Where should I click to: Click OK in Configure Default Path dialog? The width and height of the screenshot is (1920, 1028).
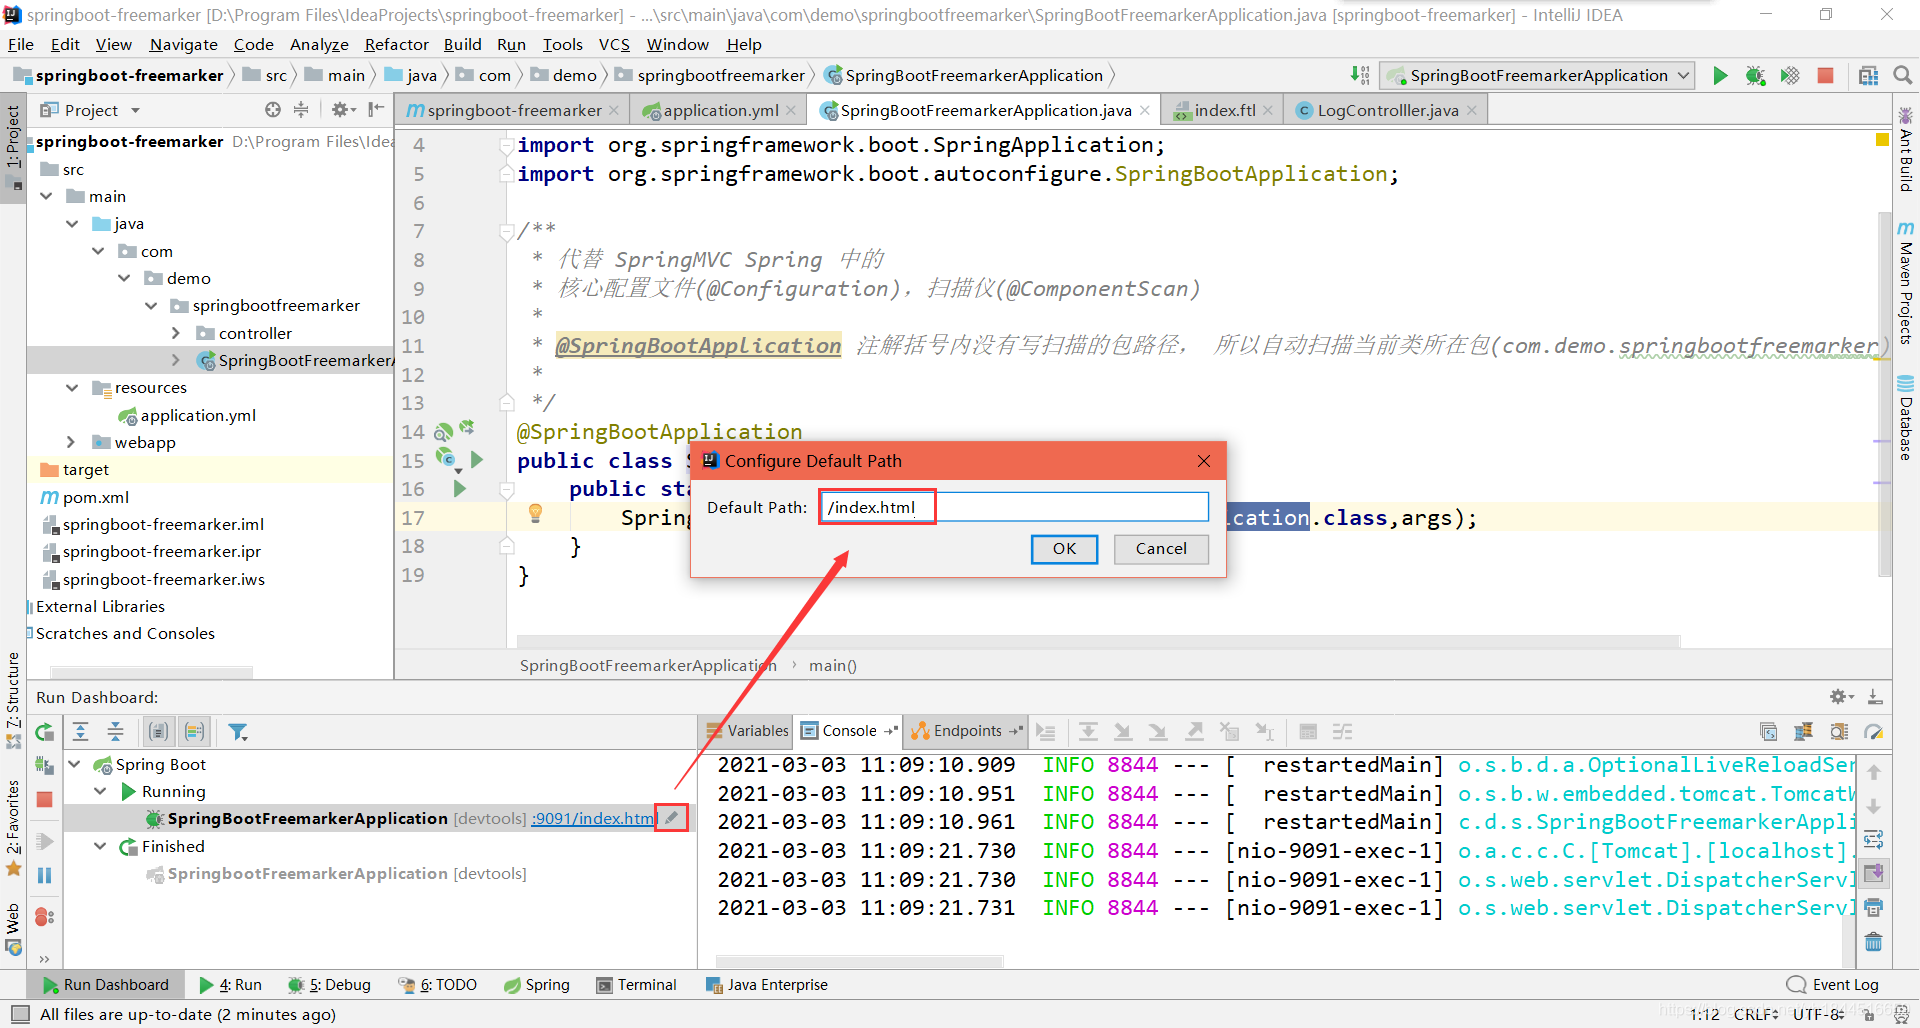(1064, 549)
